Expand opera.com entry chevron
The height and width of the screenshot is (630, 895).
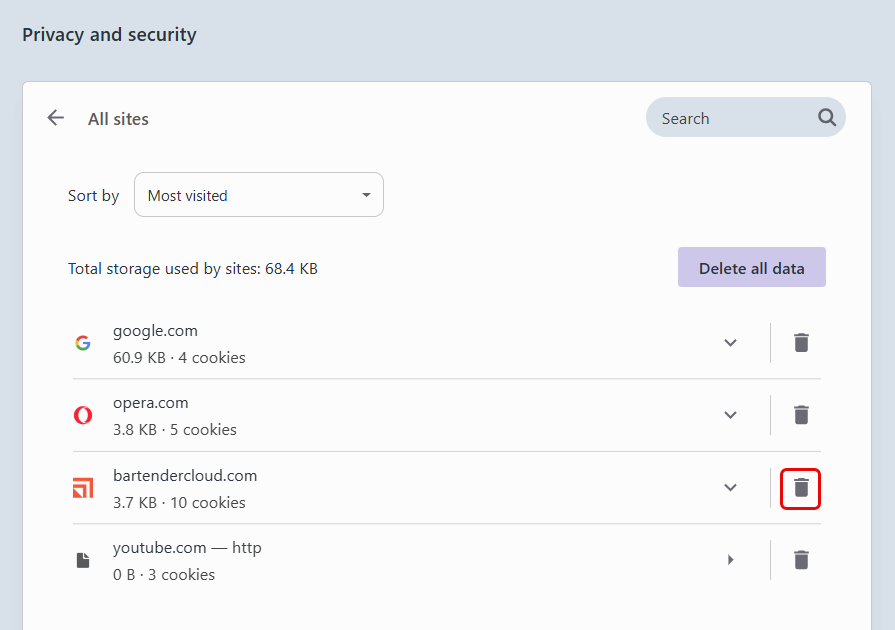(730, 415)
